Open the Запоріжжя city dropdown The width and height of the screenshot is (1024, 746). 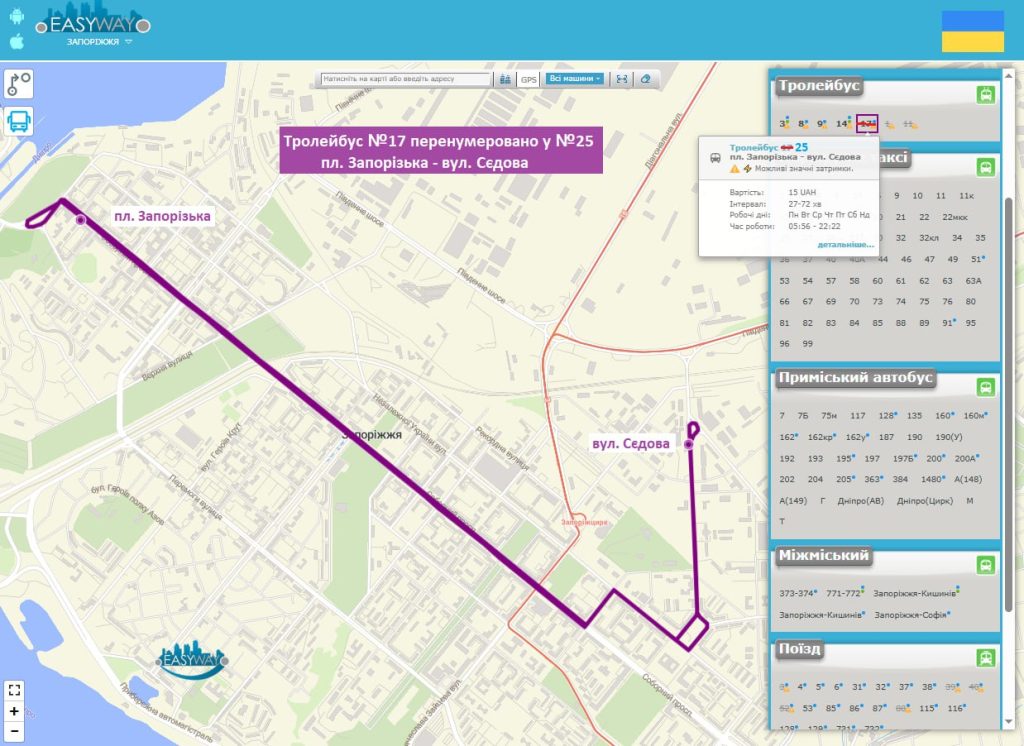point(99,42)
